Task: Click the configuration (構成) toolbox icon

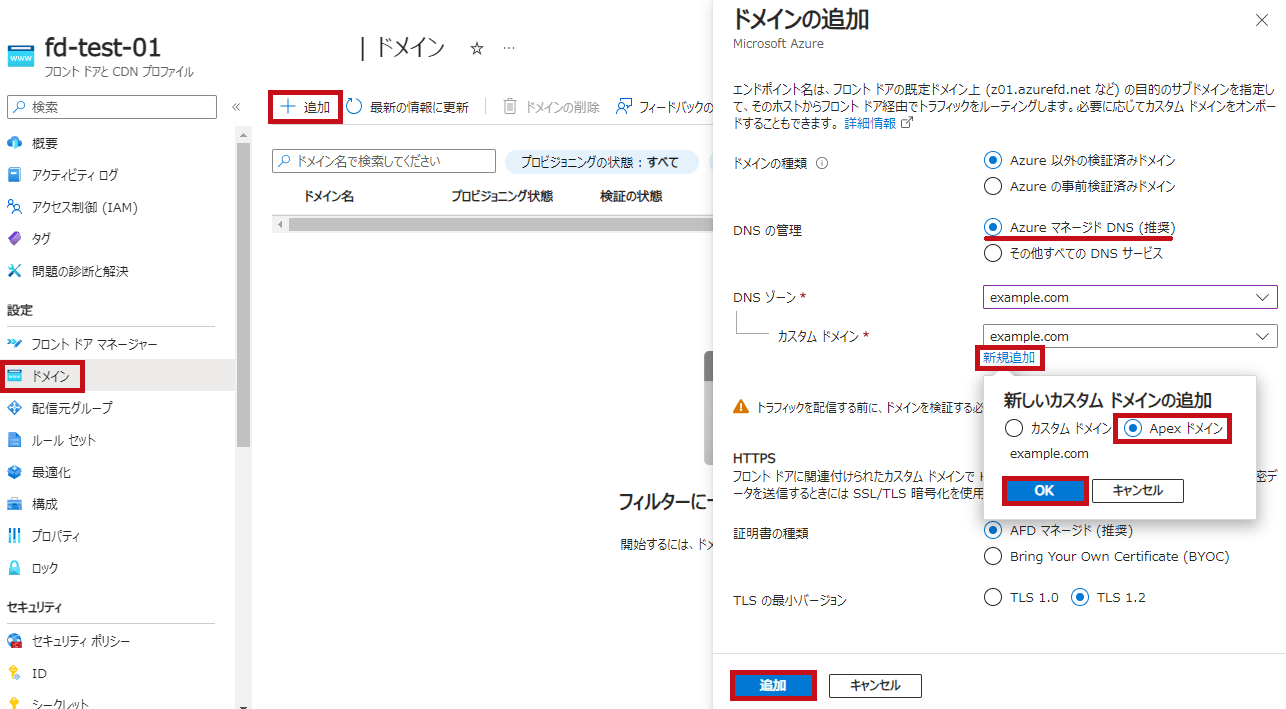Action: pos(14,504)
